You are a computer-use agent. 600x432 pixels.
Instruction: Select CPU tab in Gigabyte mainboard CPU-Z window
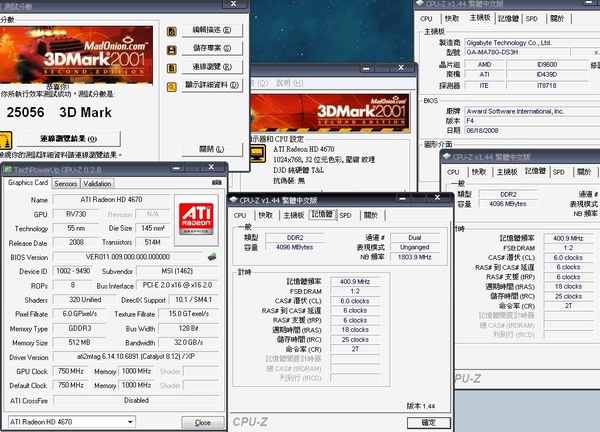pyautogui.click(x=426, y=19)
